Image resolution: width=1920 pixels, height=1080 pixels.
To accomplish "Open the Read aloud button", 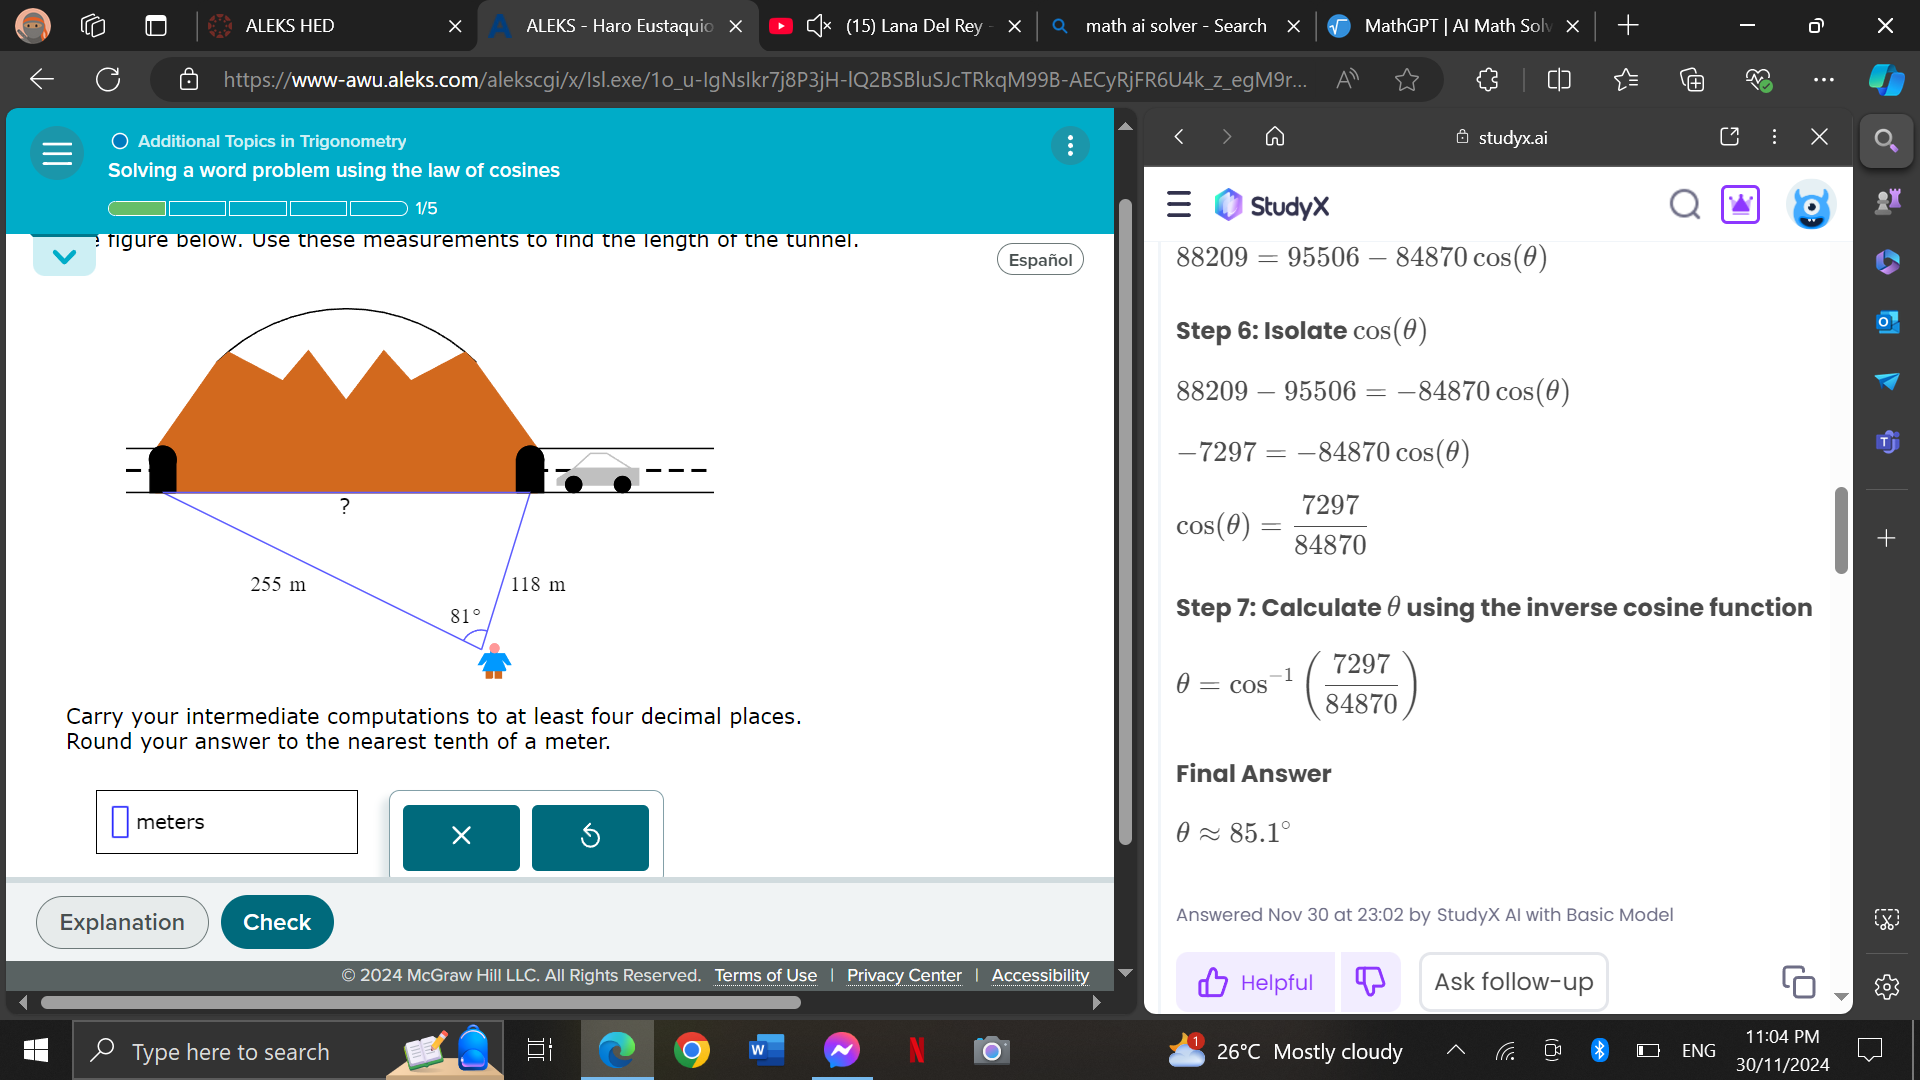I will (x=1347, y=80).
